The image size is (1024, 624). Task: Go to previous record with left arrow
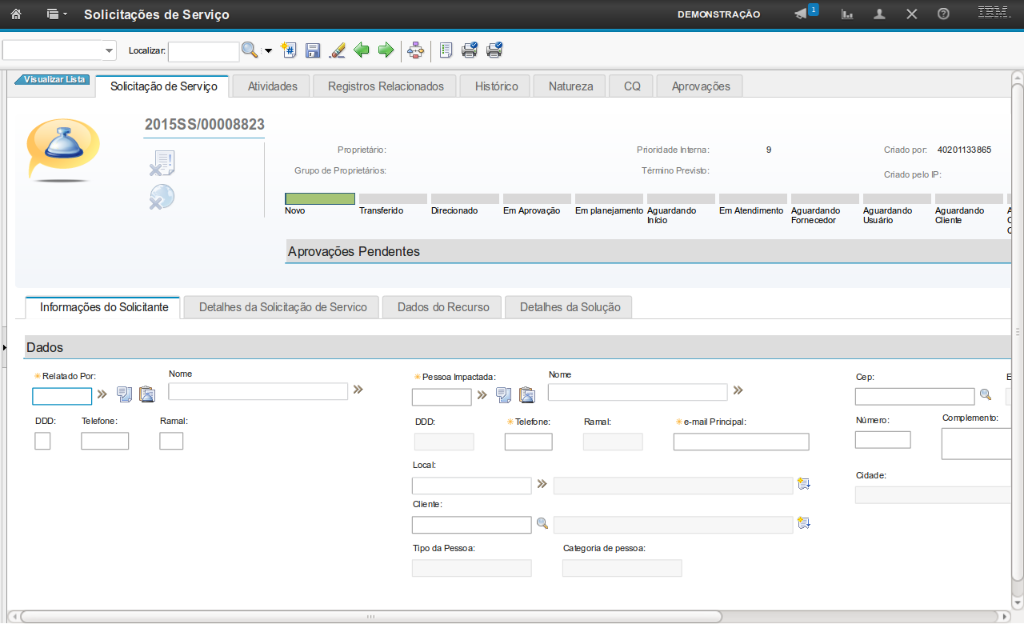click(x=362, y=50)
